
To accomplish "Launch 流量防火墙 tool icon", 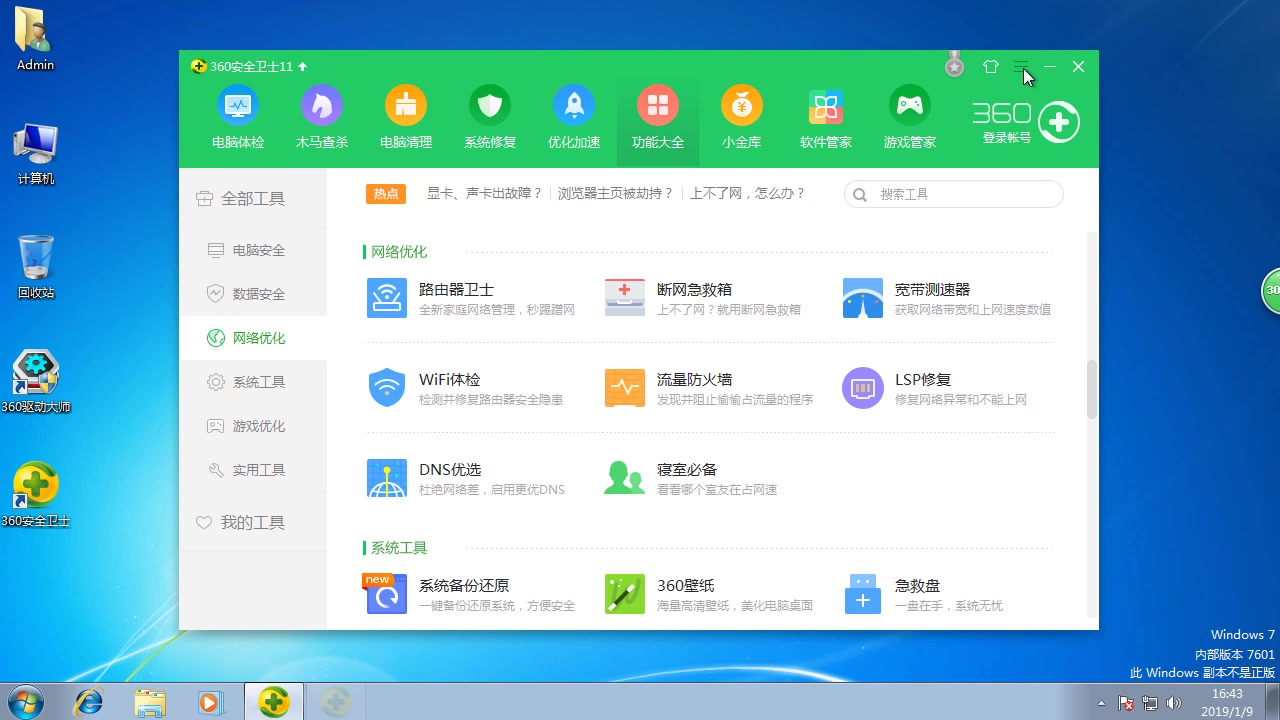I will (625, 388).
